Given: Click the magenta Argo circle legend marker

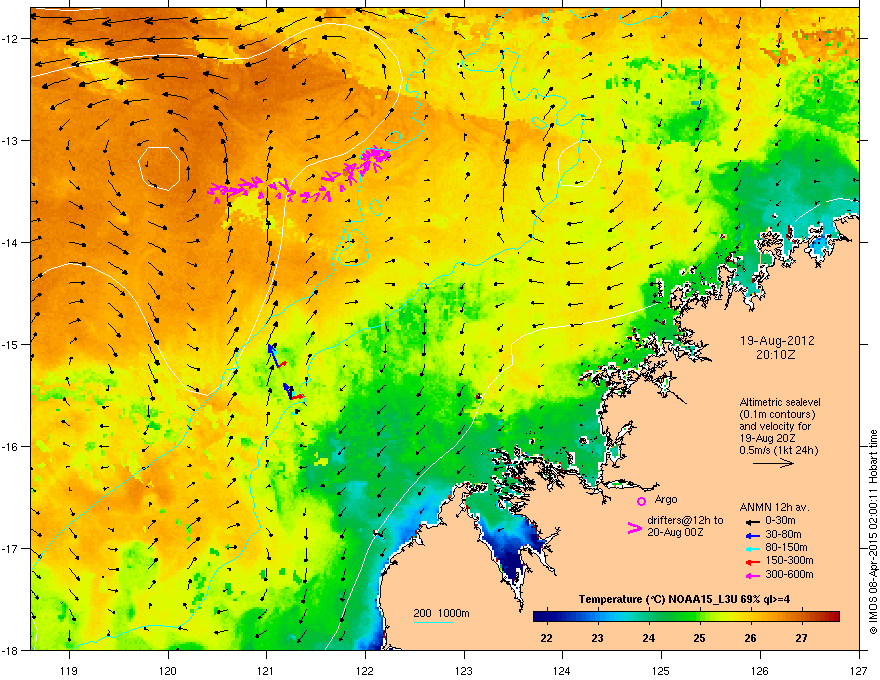Looking at the screenshot, I should coord(641,501).
